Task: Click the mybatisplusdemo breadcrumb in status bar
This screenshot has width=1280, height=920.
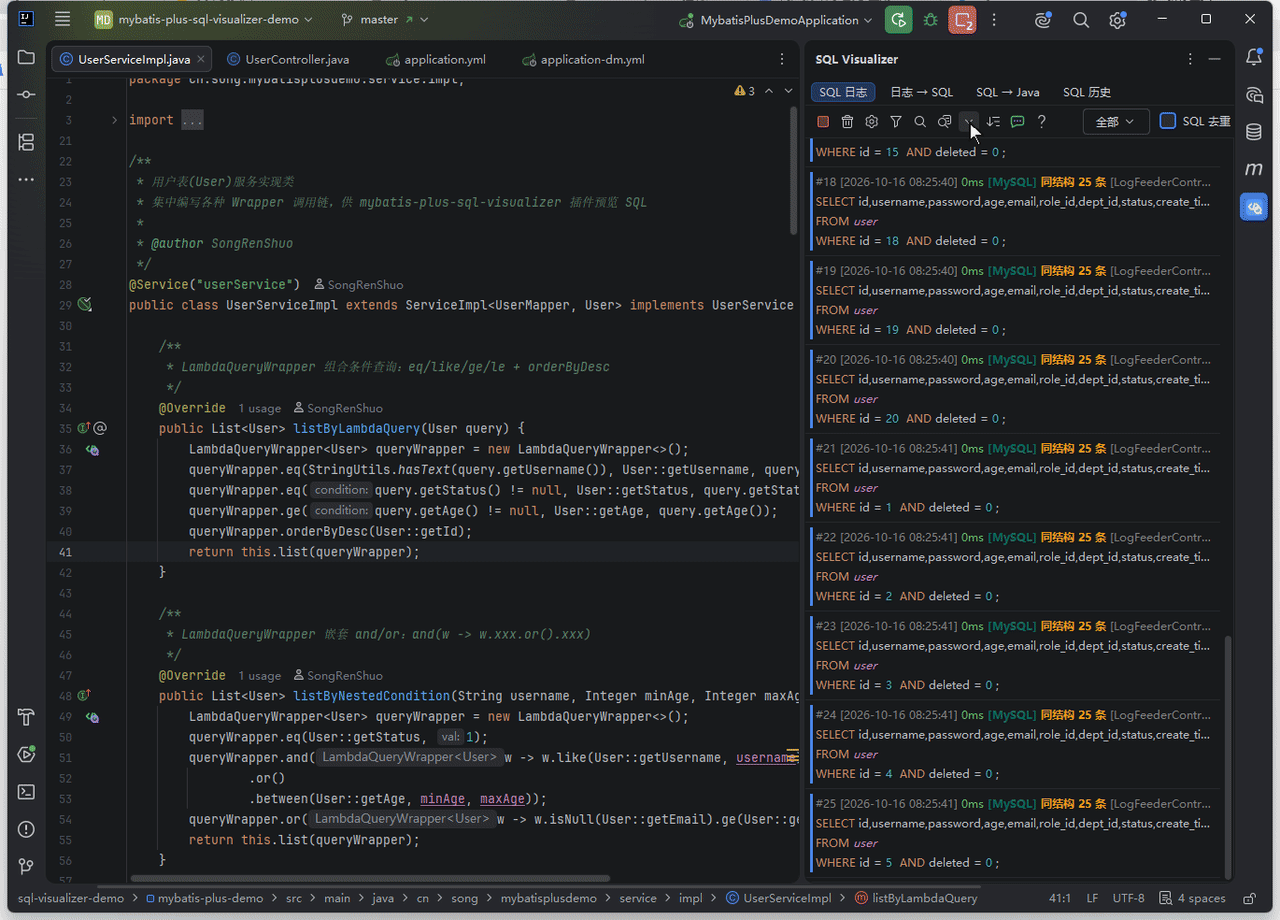Action: pos(548,898)
